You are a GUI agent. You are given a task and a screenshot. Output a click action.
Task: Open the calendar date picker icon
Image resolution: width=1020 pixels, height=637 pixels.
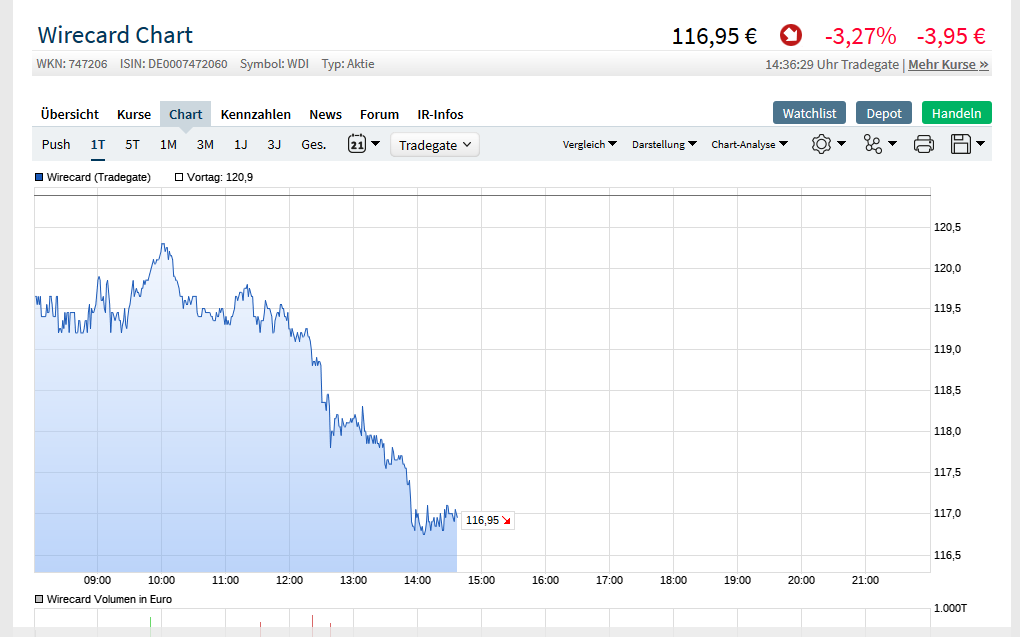(x=356, y=144)
